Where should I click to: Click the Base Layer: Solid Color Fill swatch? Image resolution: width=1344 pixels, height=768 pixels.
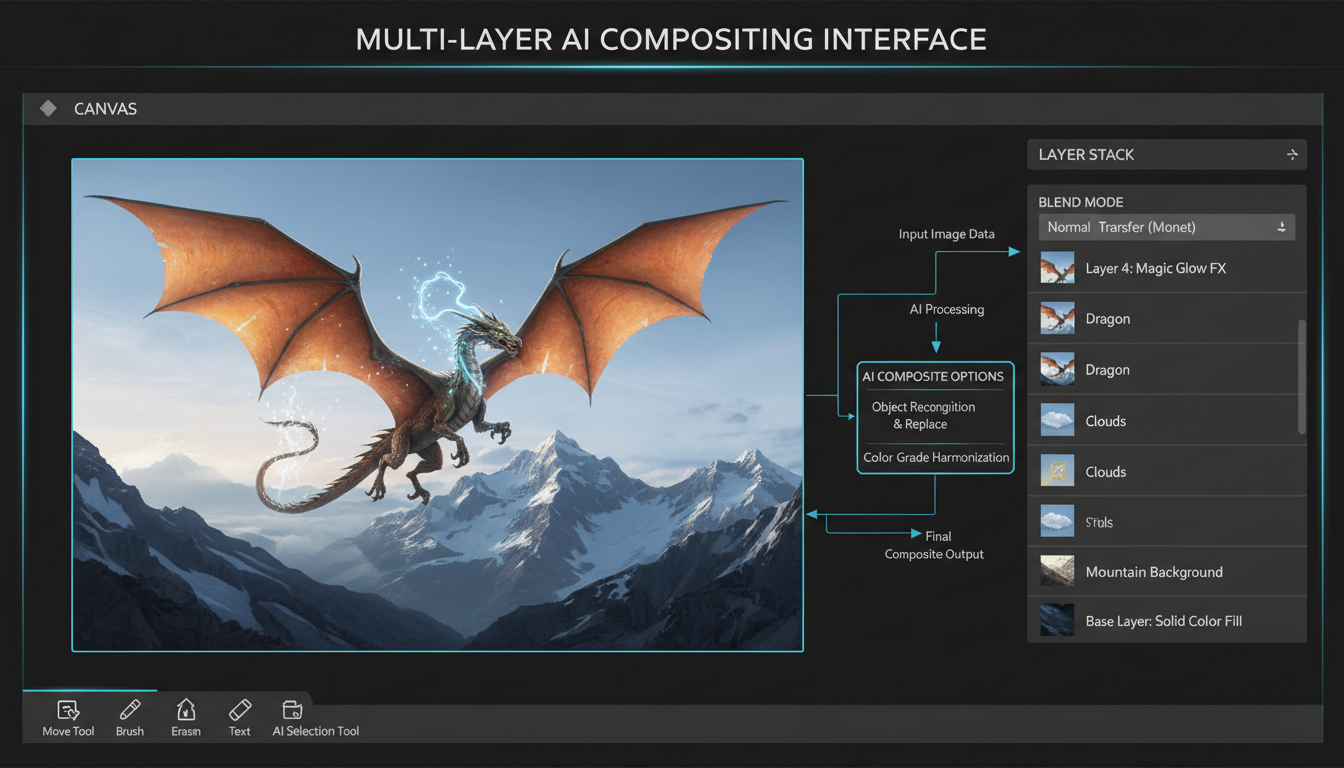tap(1057, 620)
